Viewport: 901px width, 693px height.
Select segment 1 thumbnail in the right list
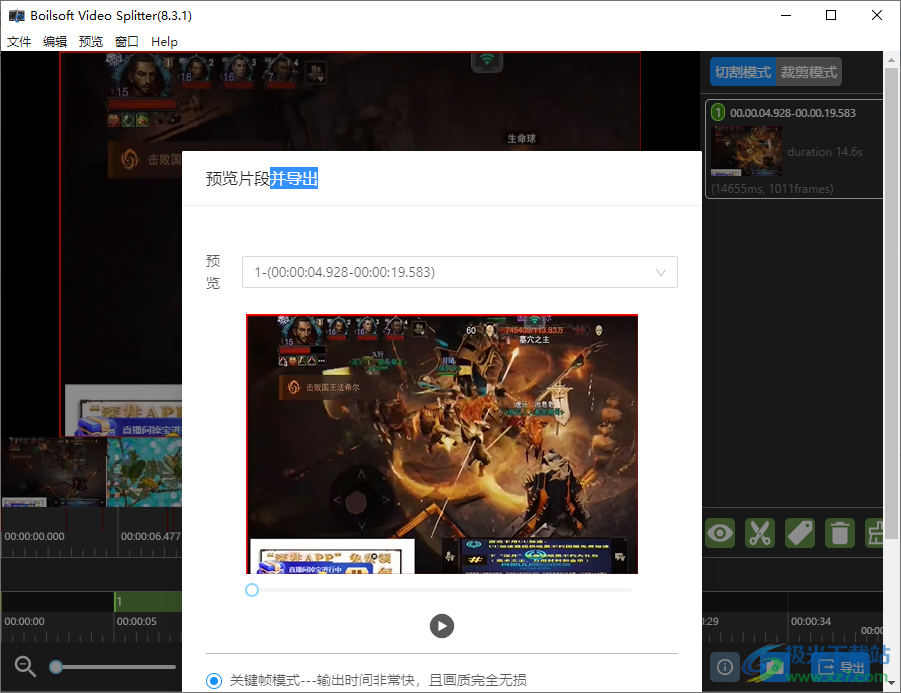(x=746, y=151)
